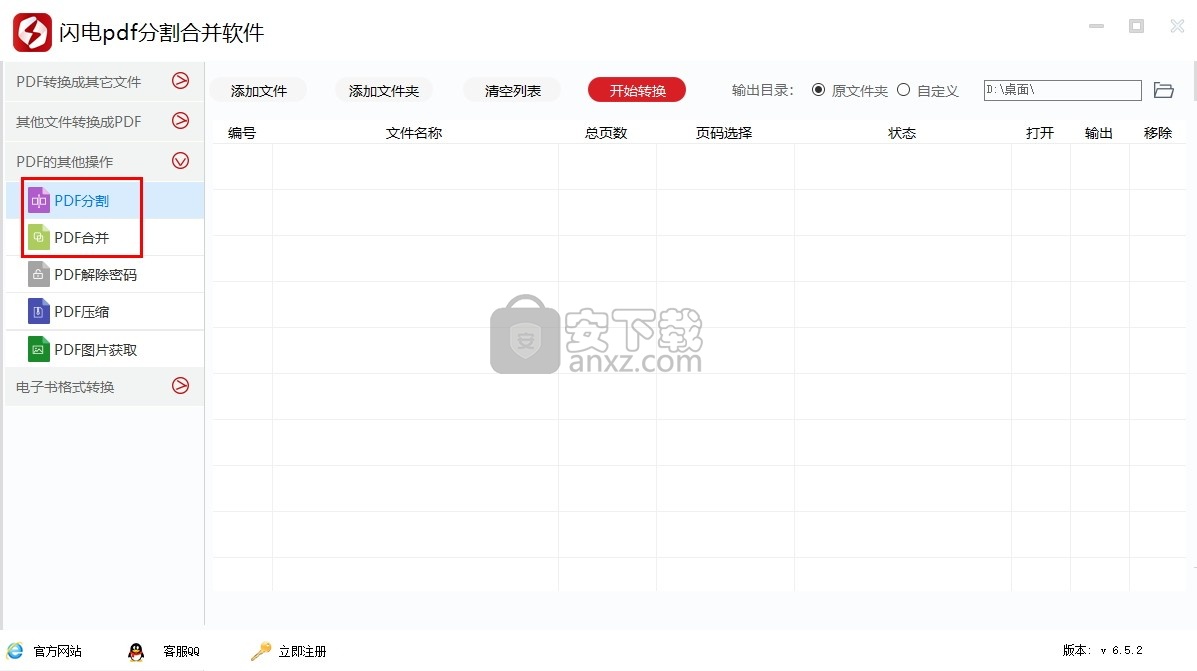Click the 立即注册 link
1197x671 pixels.
click(302, 651)
